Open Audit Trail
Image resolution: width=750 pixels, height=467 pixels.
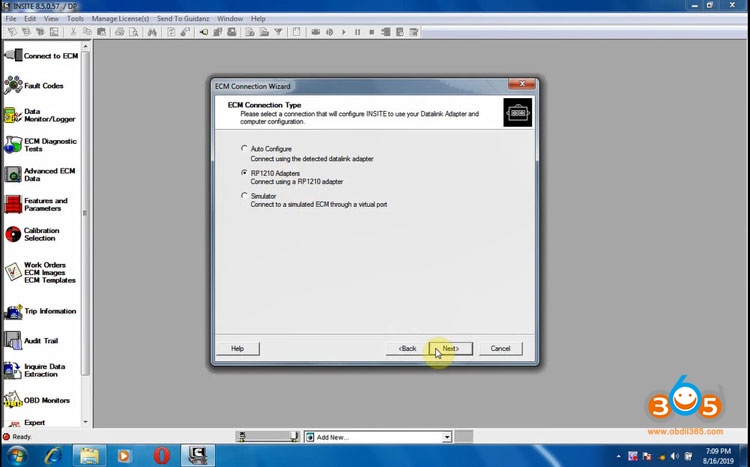click(31, 341)
